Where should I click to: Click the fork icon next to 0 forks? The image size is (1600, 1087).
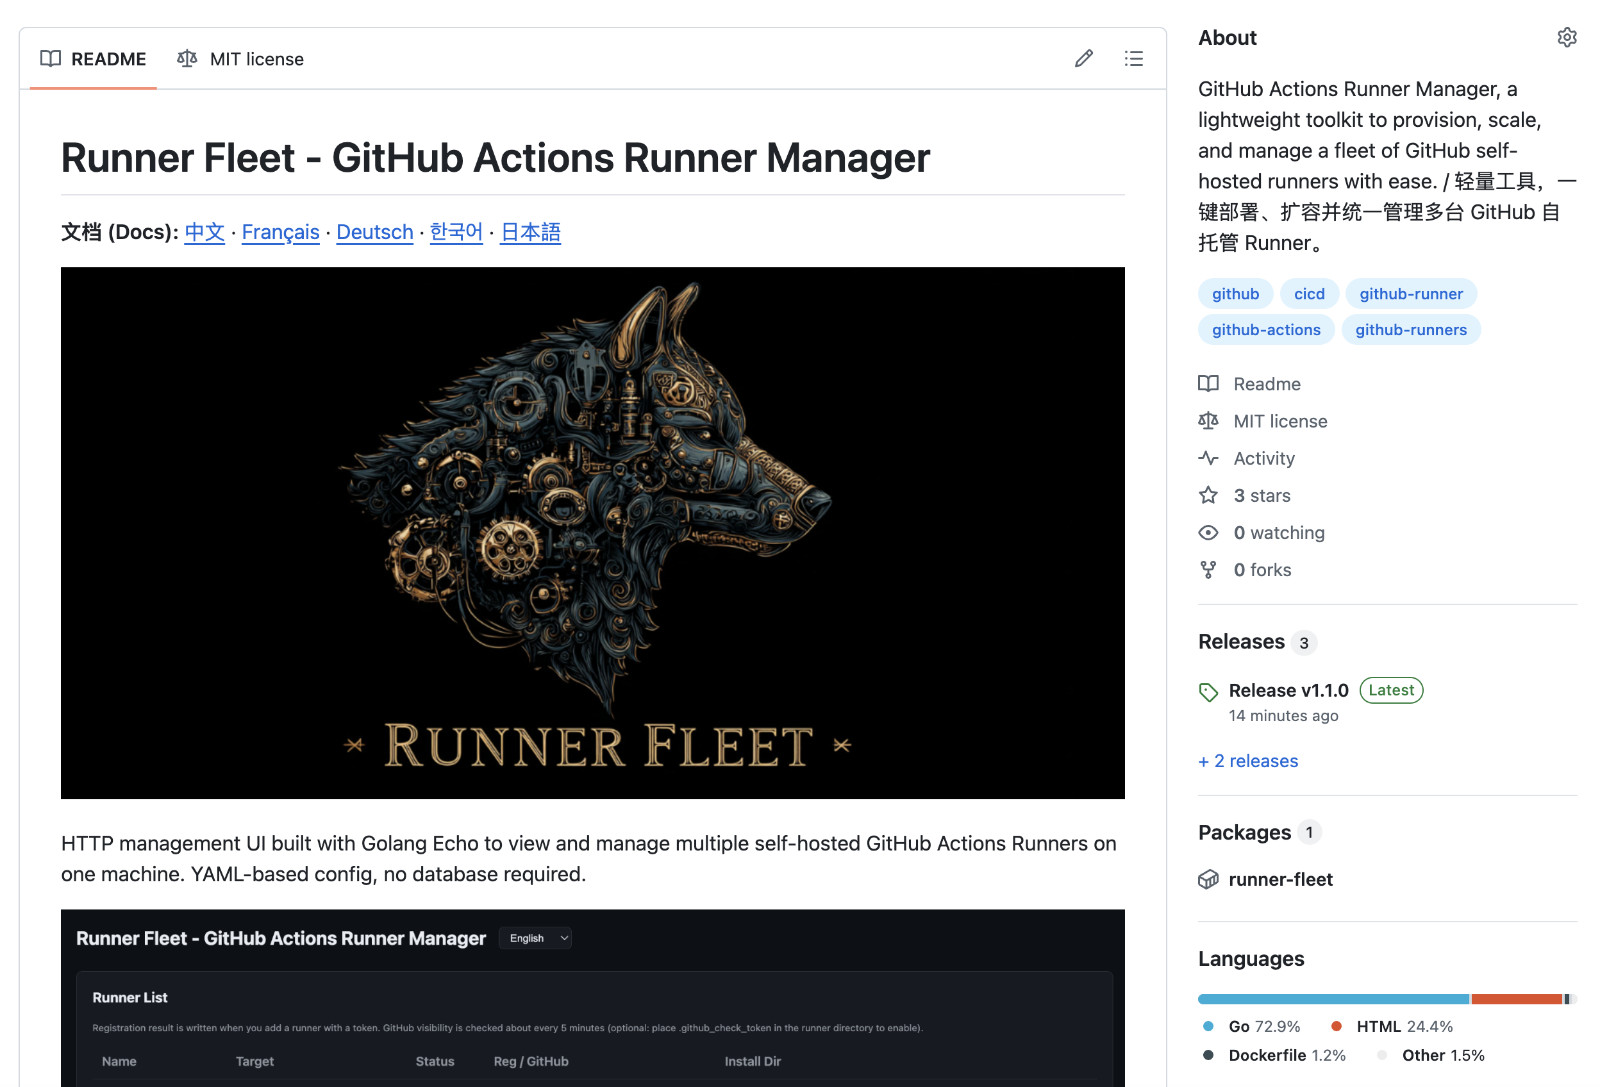(x=1208, y=569)
